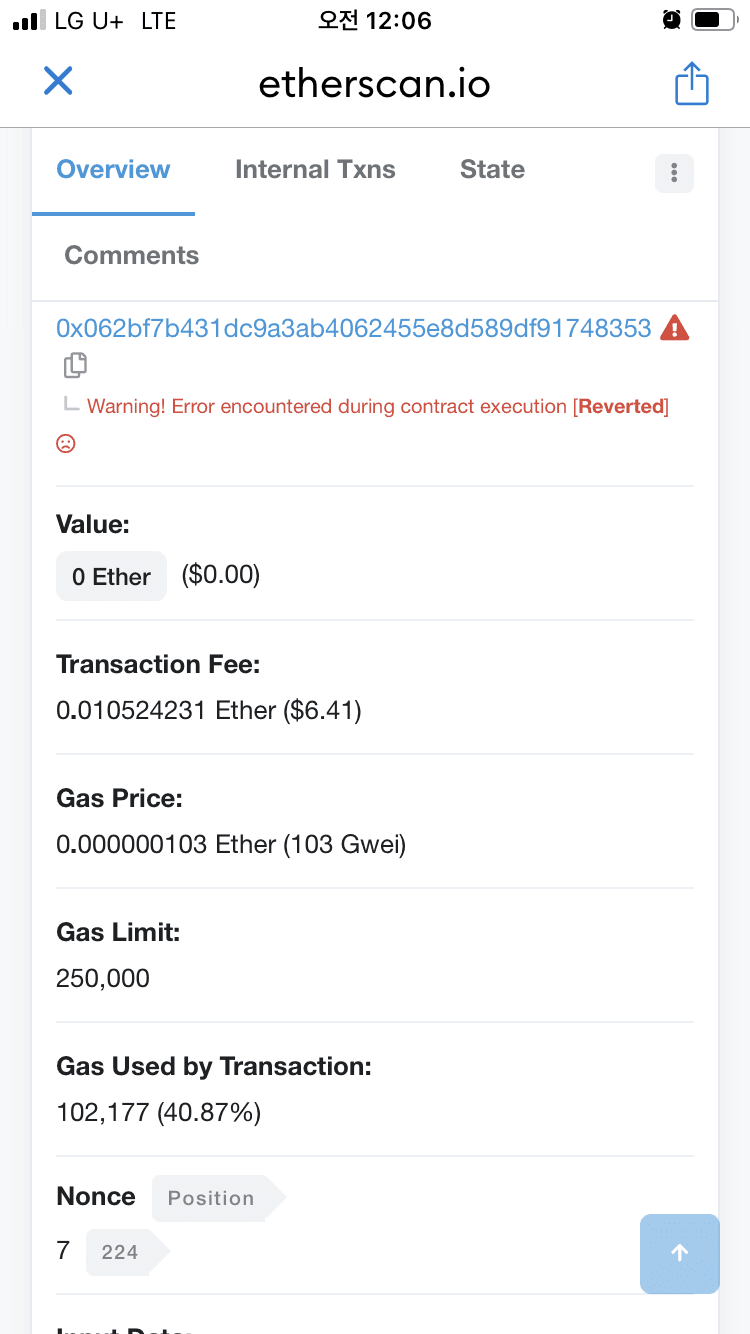Open the 0x062bf7b431dc9a3ab... contract address link
The width and height of the screenshot is (750, 1334).
pos(354,328)
